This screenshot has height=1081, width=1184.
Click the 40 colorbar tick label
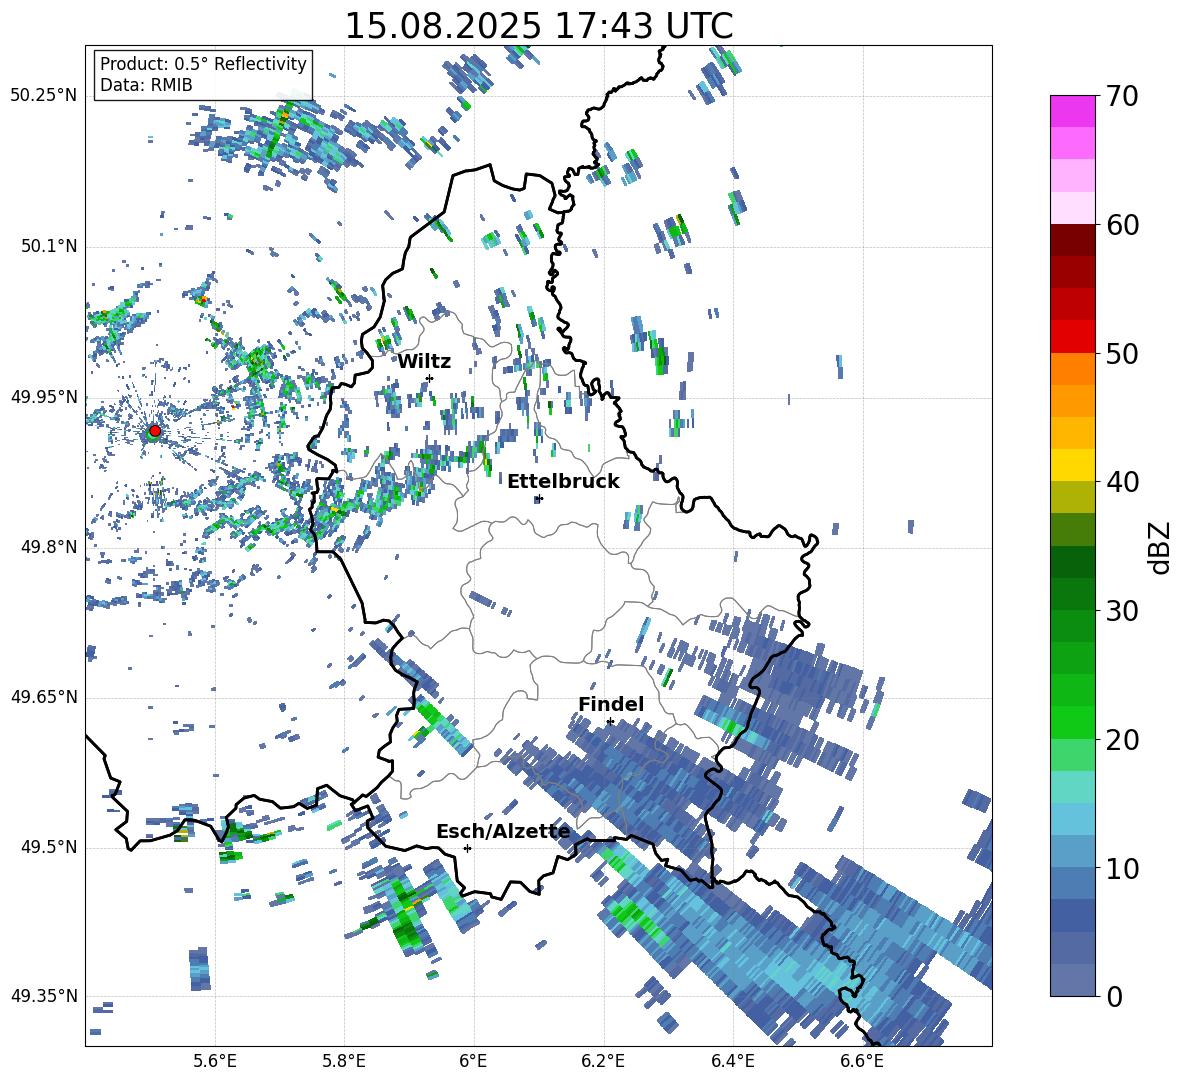pyautogui.click(x=1122, y=482)
